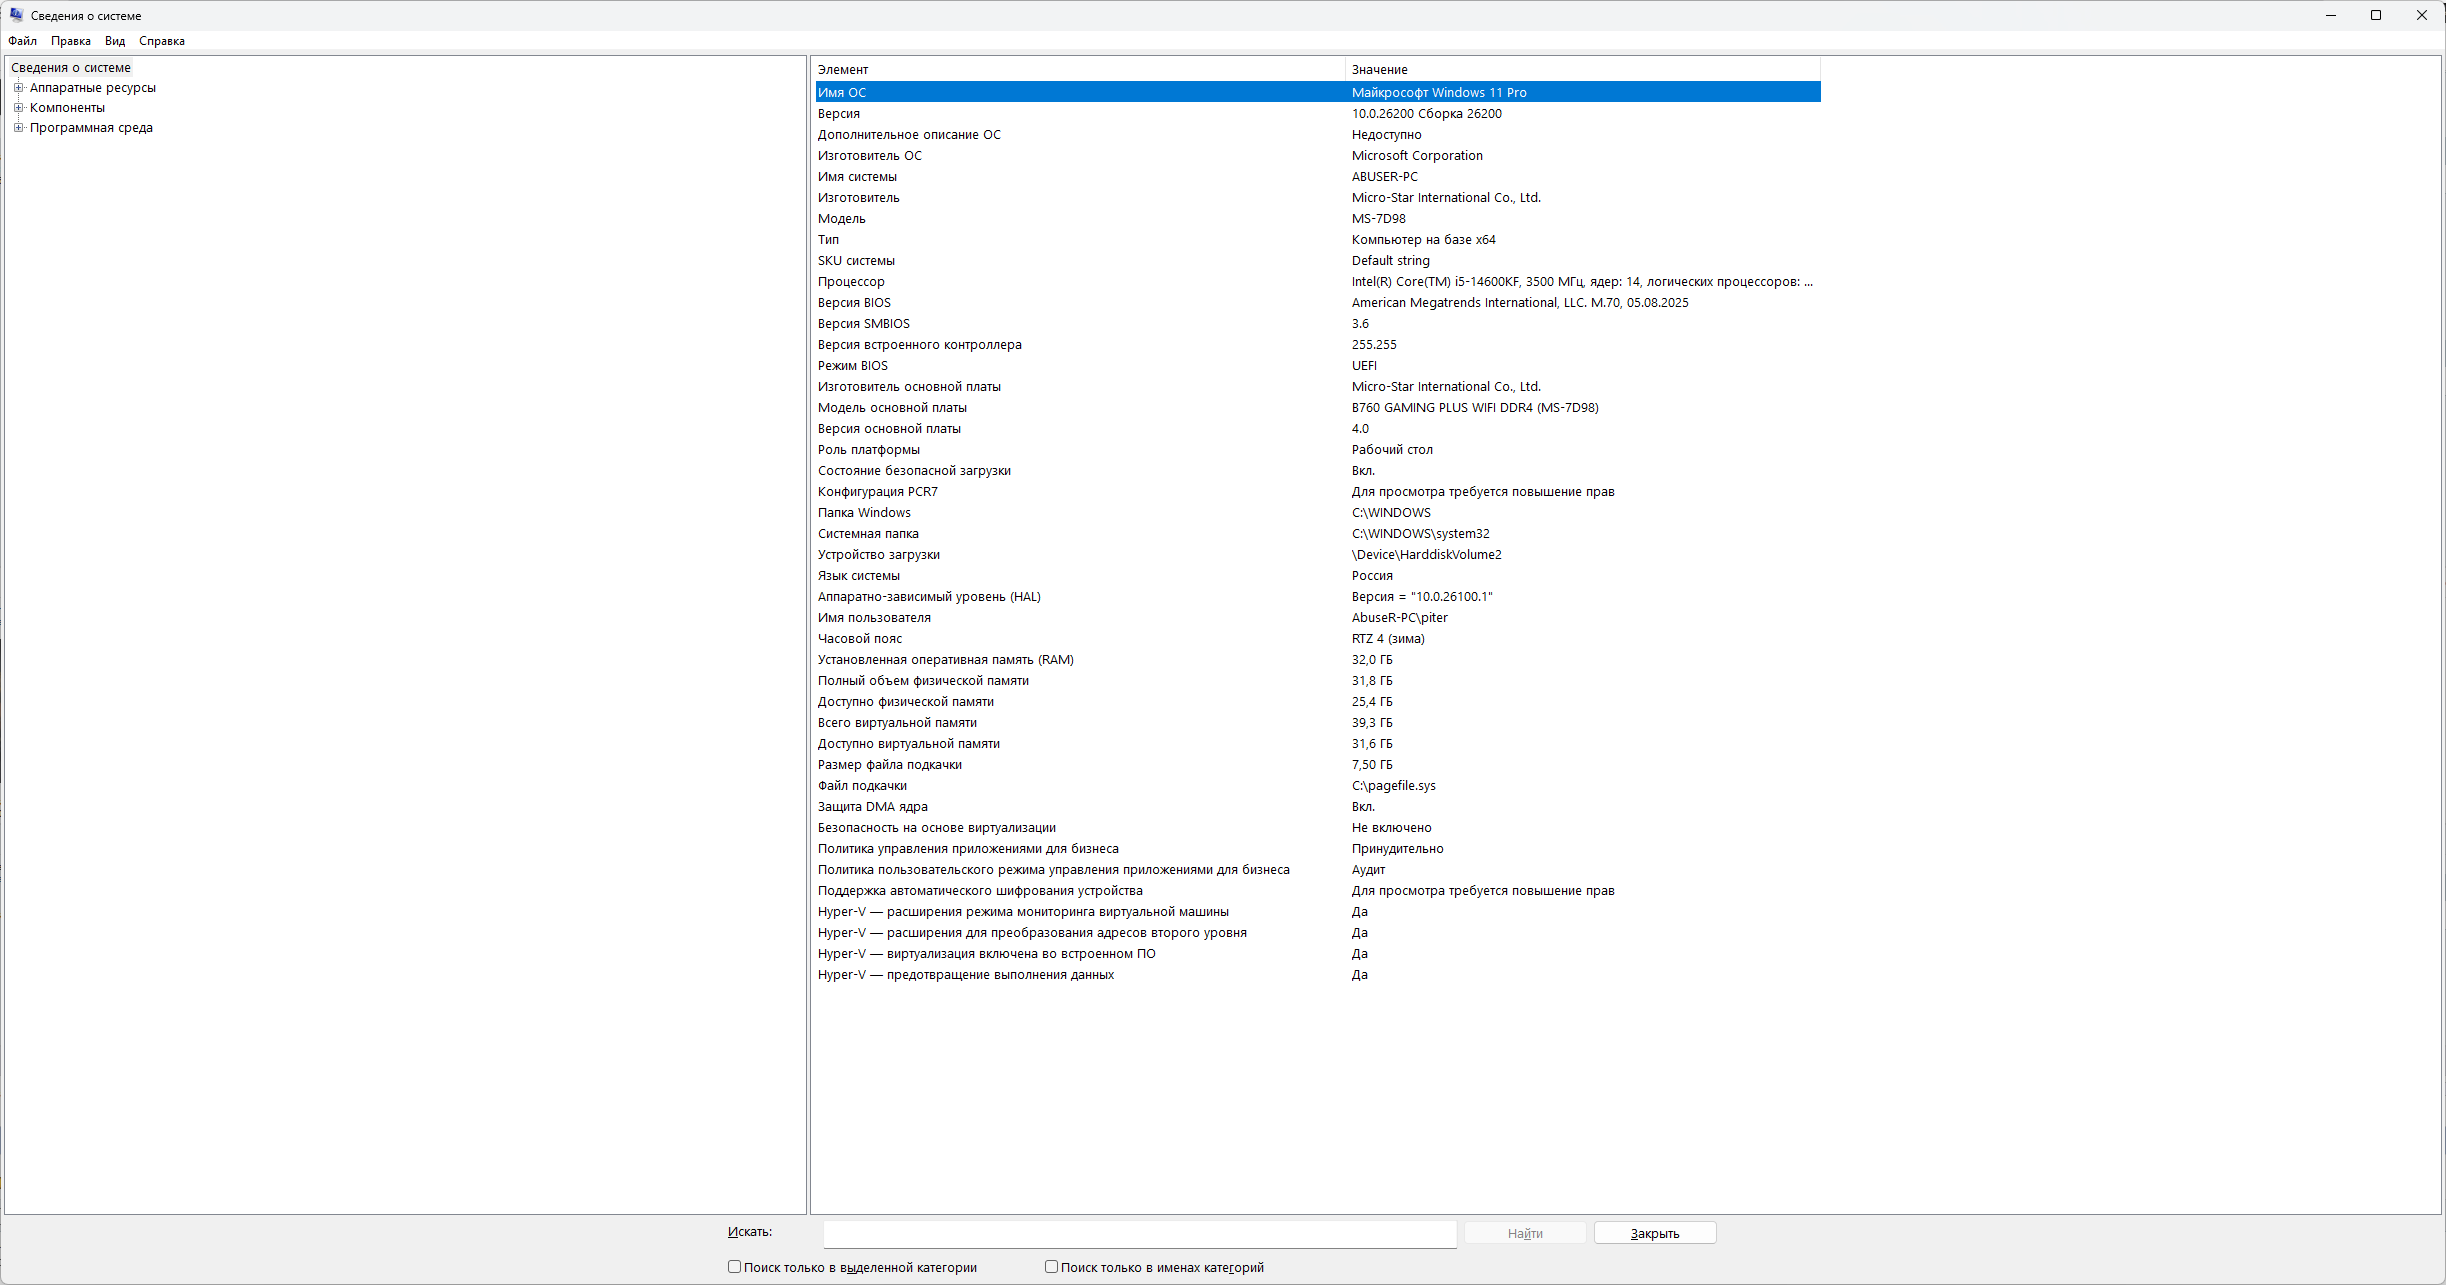
Task: Select the Безопасность на основе виртуализации row
Action: pos(1318,827)
